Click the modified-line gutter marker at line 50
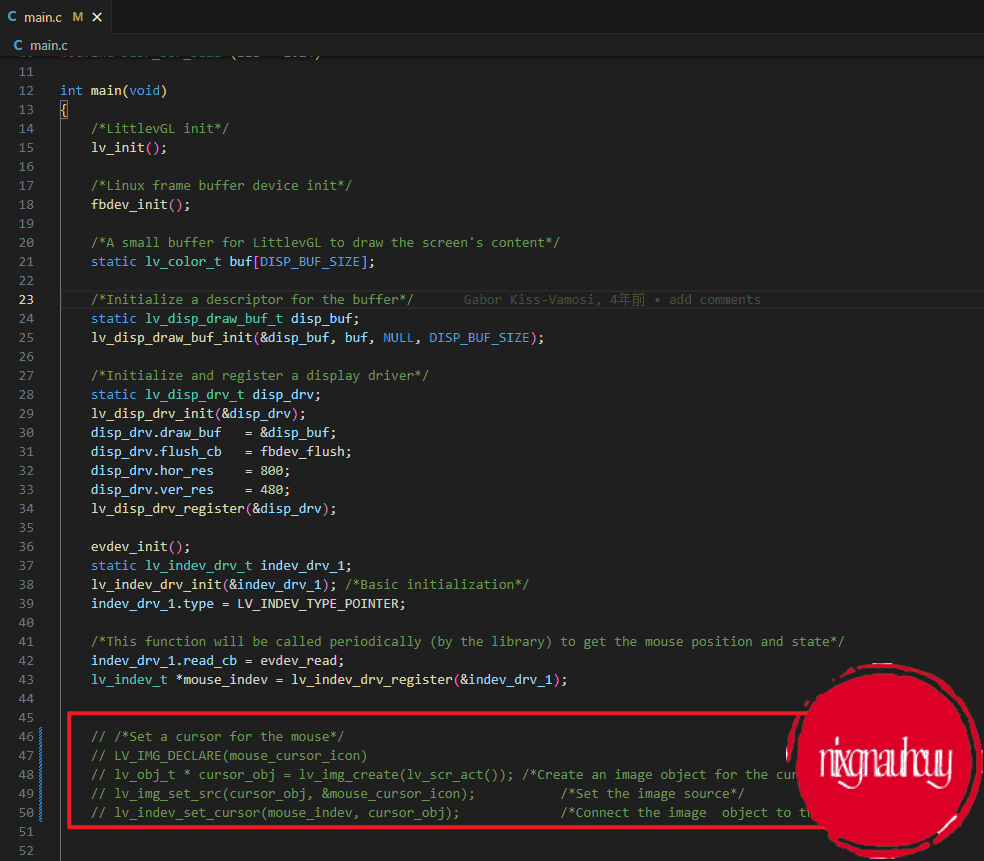This screenshot has width=984, height=861. point(40,812)
